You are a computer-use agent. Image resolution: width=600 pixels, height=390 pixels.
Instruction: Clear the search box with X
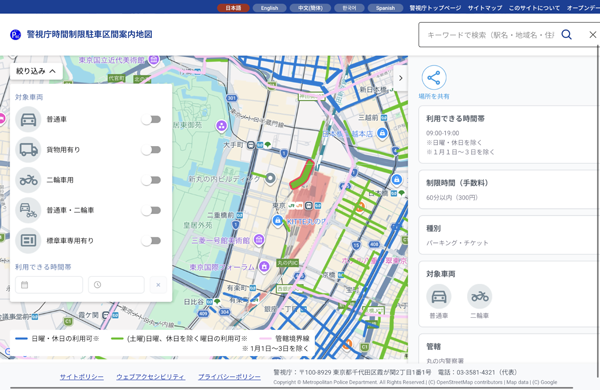coord(593,35)
